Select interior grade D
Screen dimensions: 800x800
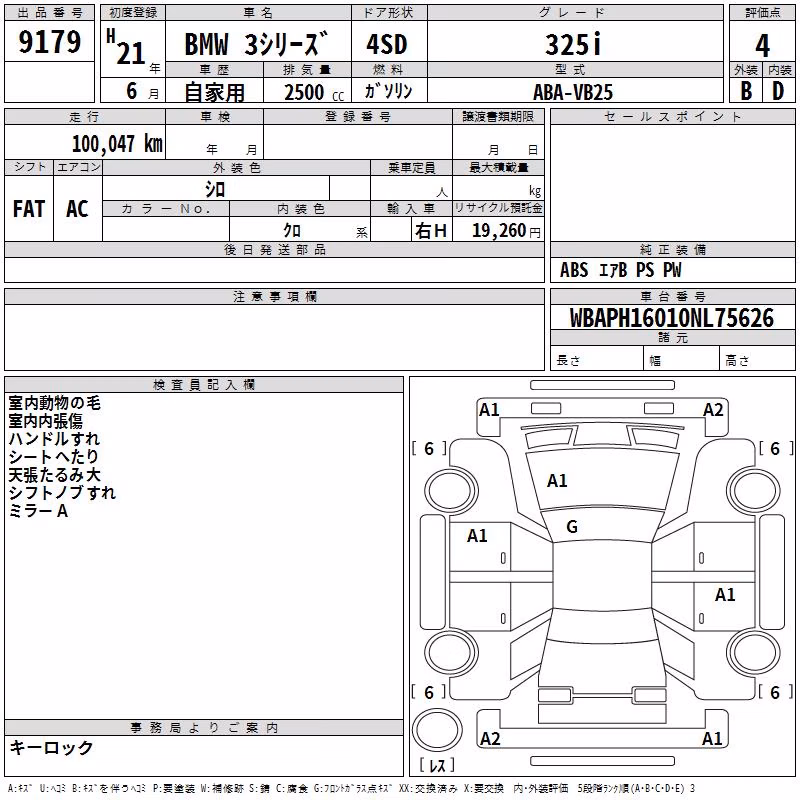coord(778,91)
